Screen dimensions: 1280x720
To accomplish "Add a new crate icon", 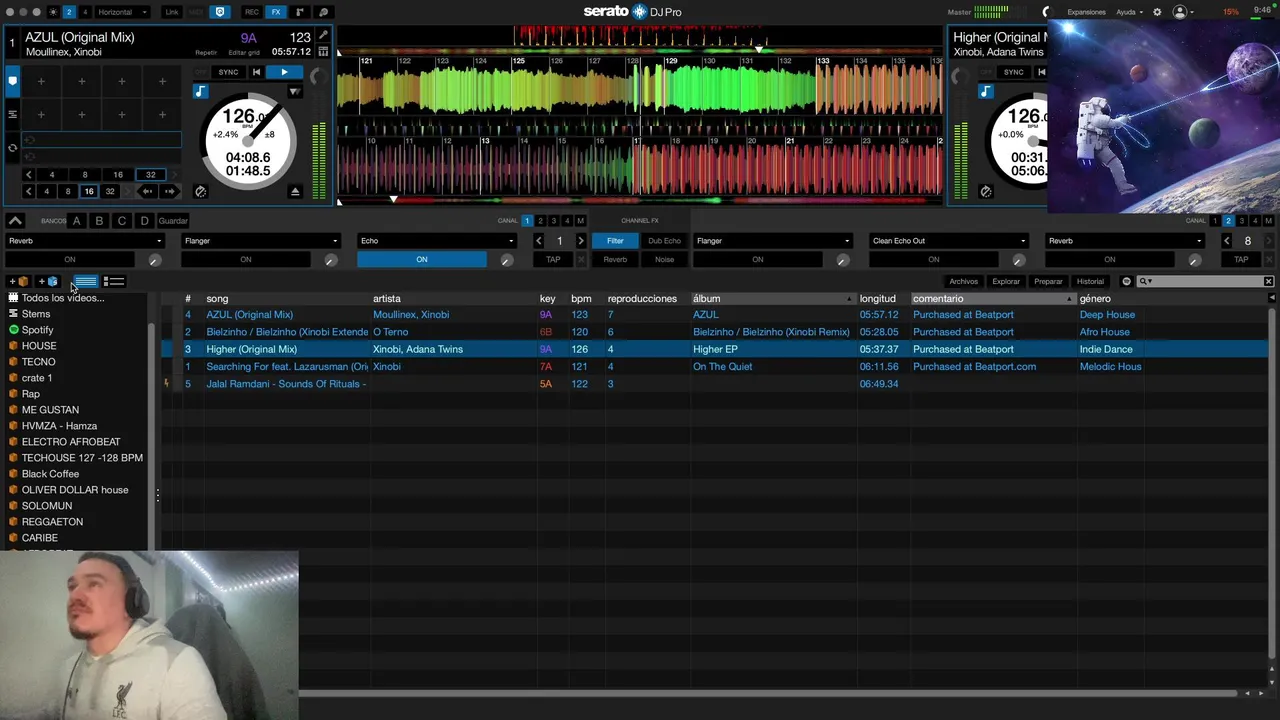I will tap(19, 282).
